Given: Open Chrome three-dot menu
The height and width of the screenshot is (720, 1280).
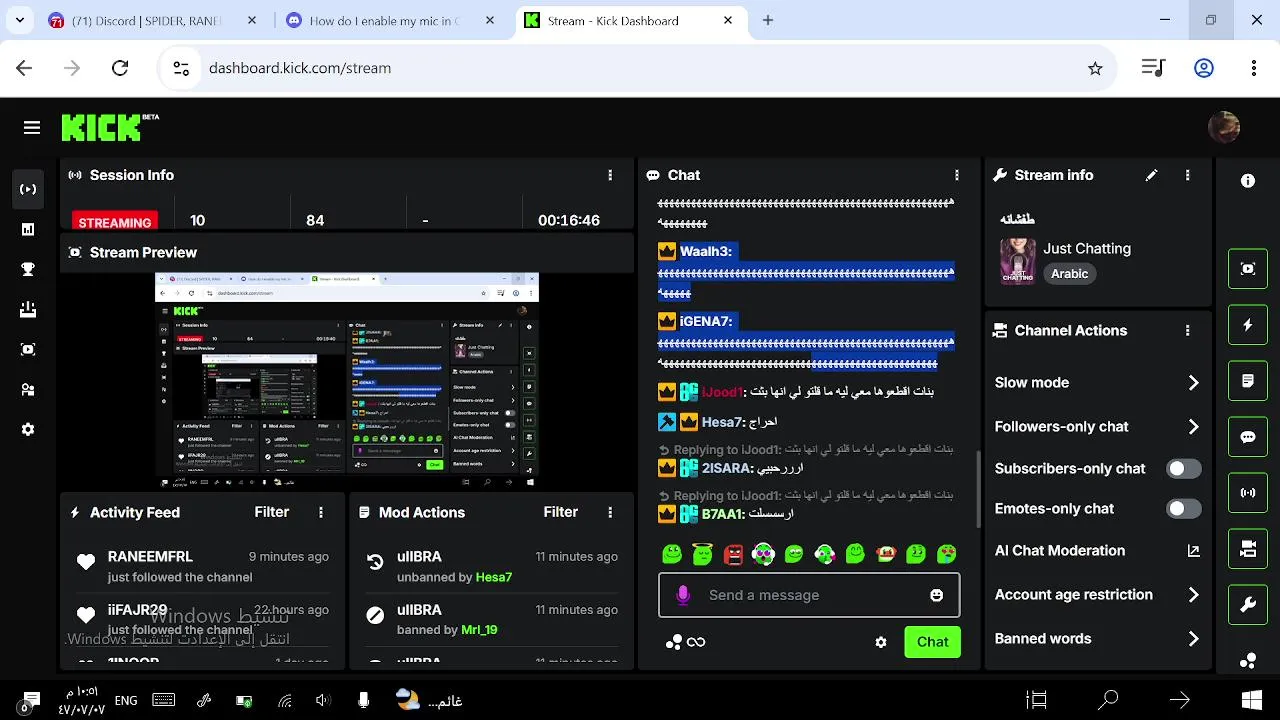Looking at the screenshot, I should (x=1254, y=68).
